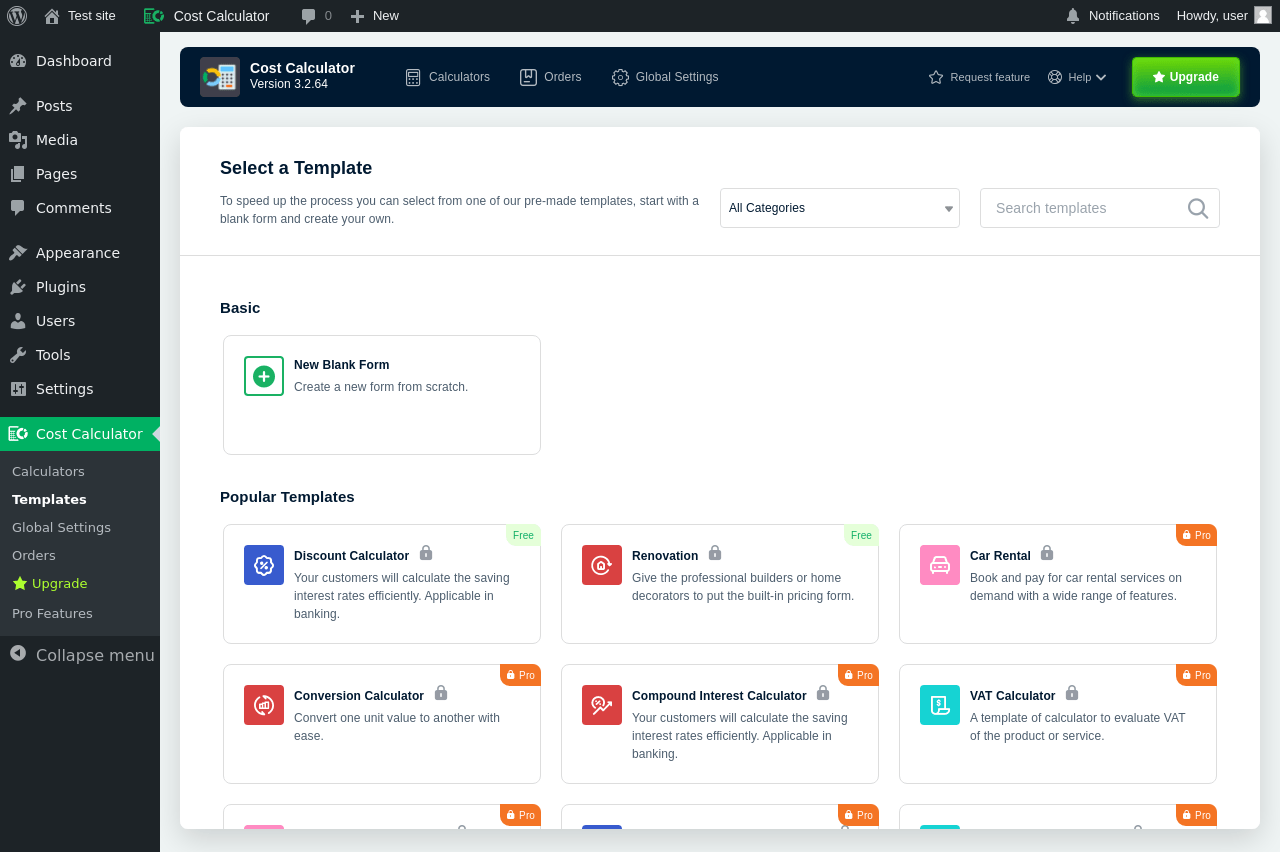Click Request feature star link
The image size is (1280, 852).
979,77
